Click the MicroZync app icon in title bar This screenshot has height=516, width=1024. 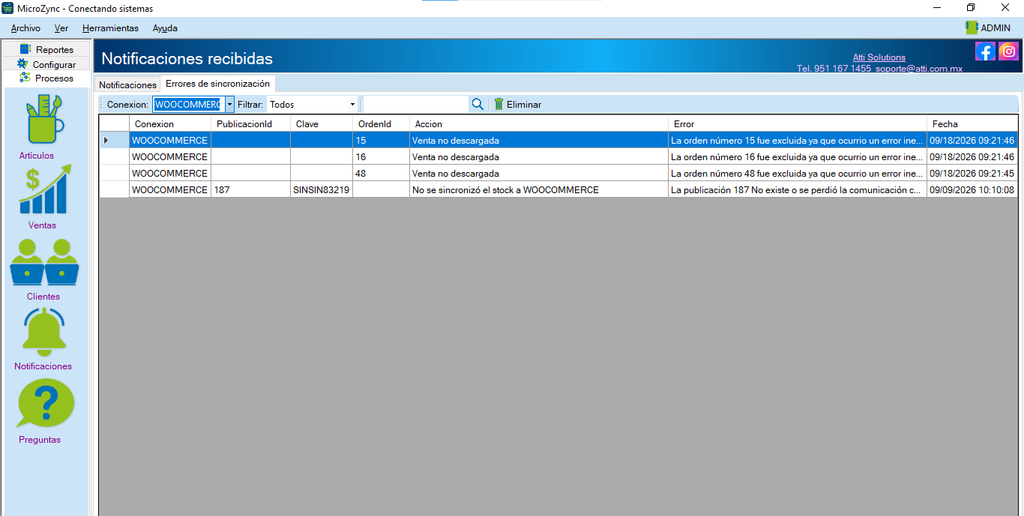pyautogui.click(x=8, y=8)
